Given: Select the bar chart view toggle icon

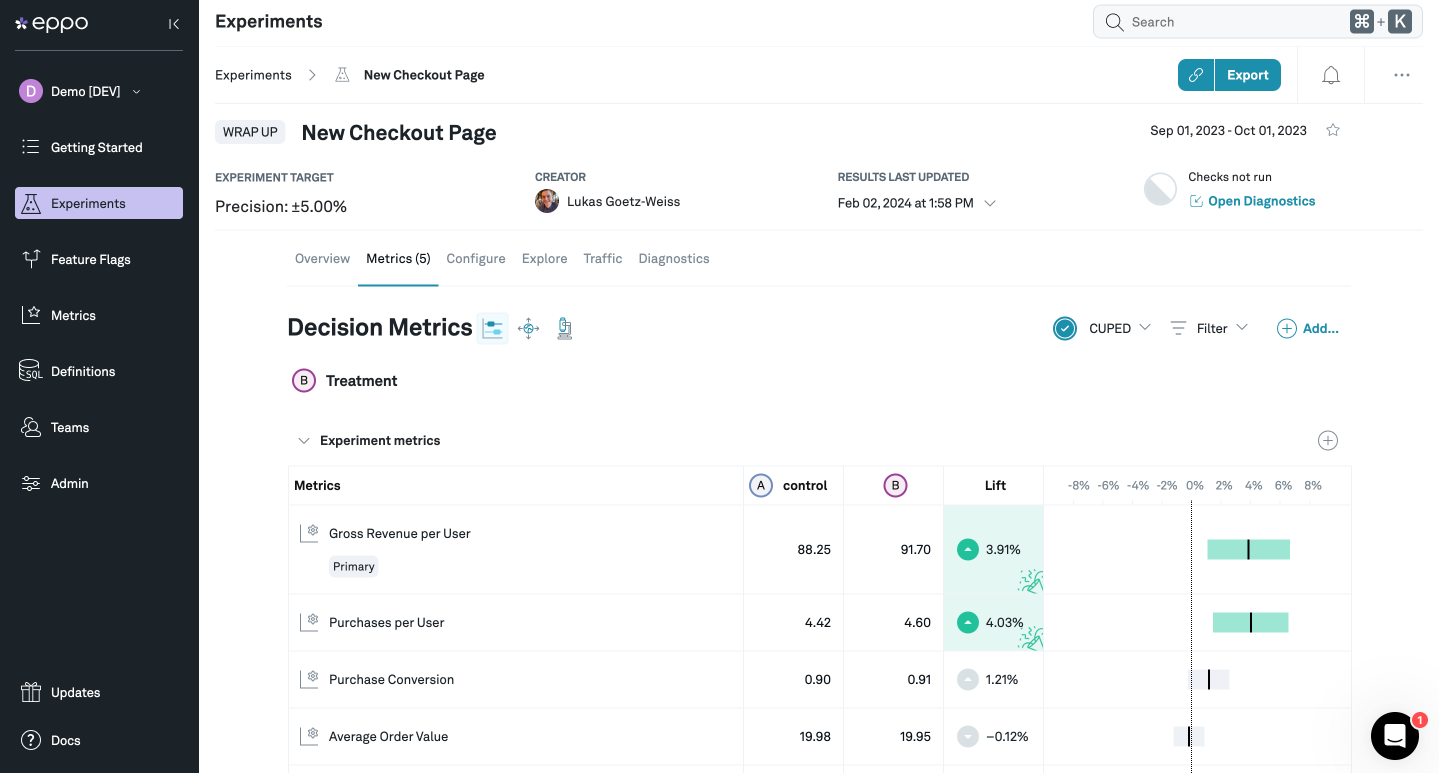Looking at the screenshot, I should point(492,328).
